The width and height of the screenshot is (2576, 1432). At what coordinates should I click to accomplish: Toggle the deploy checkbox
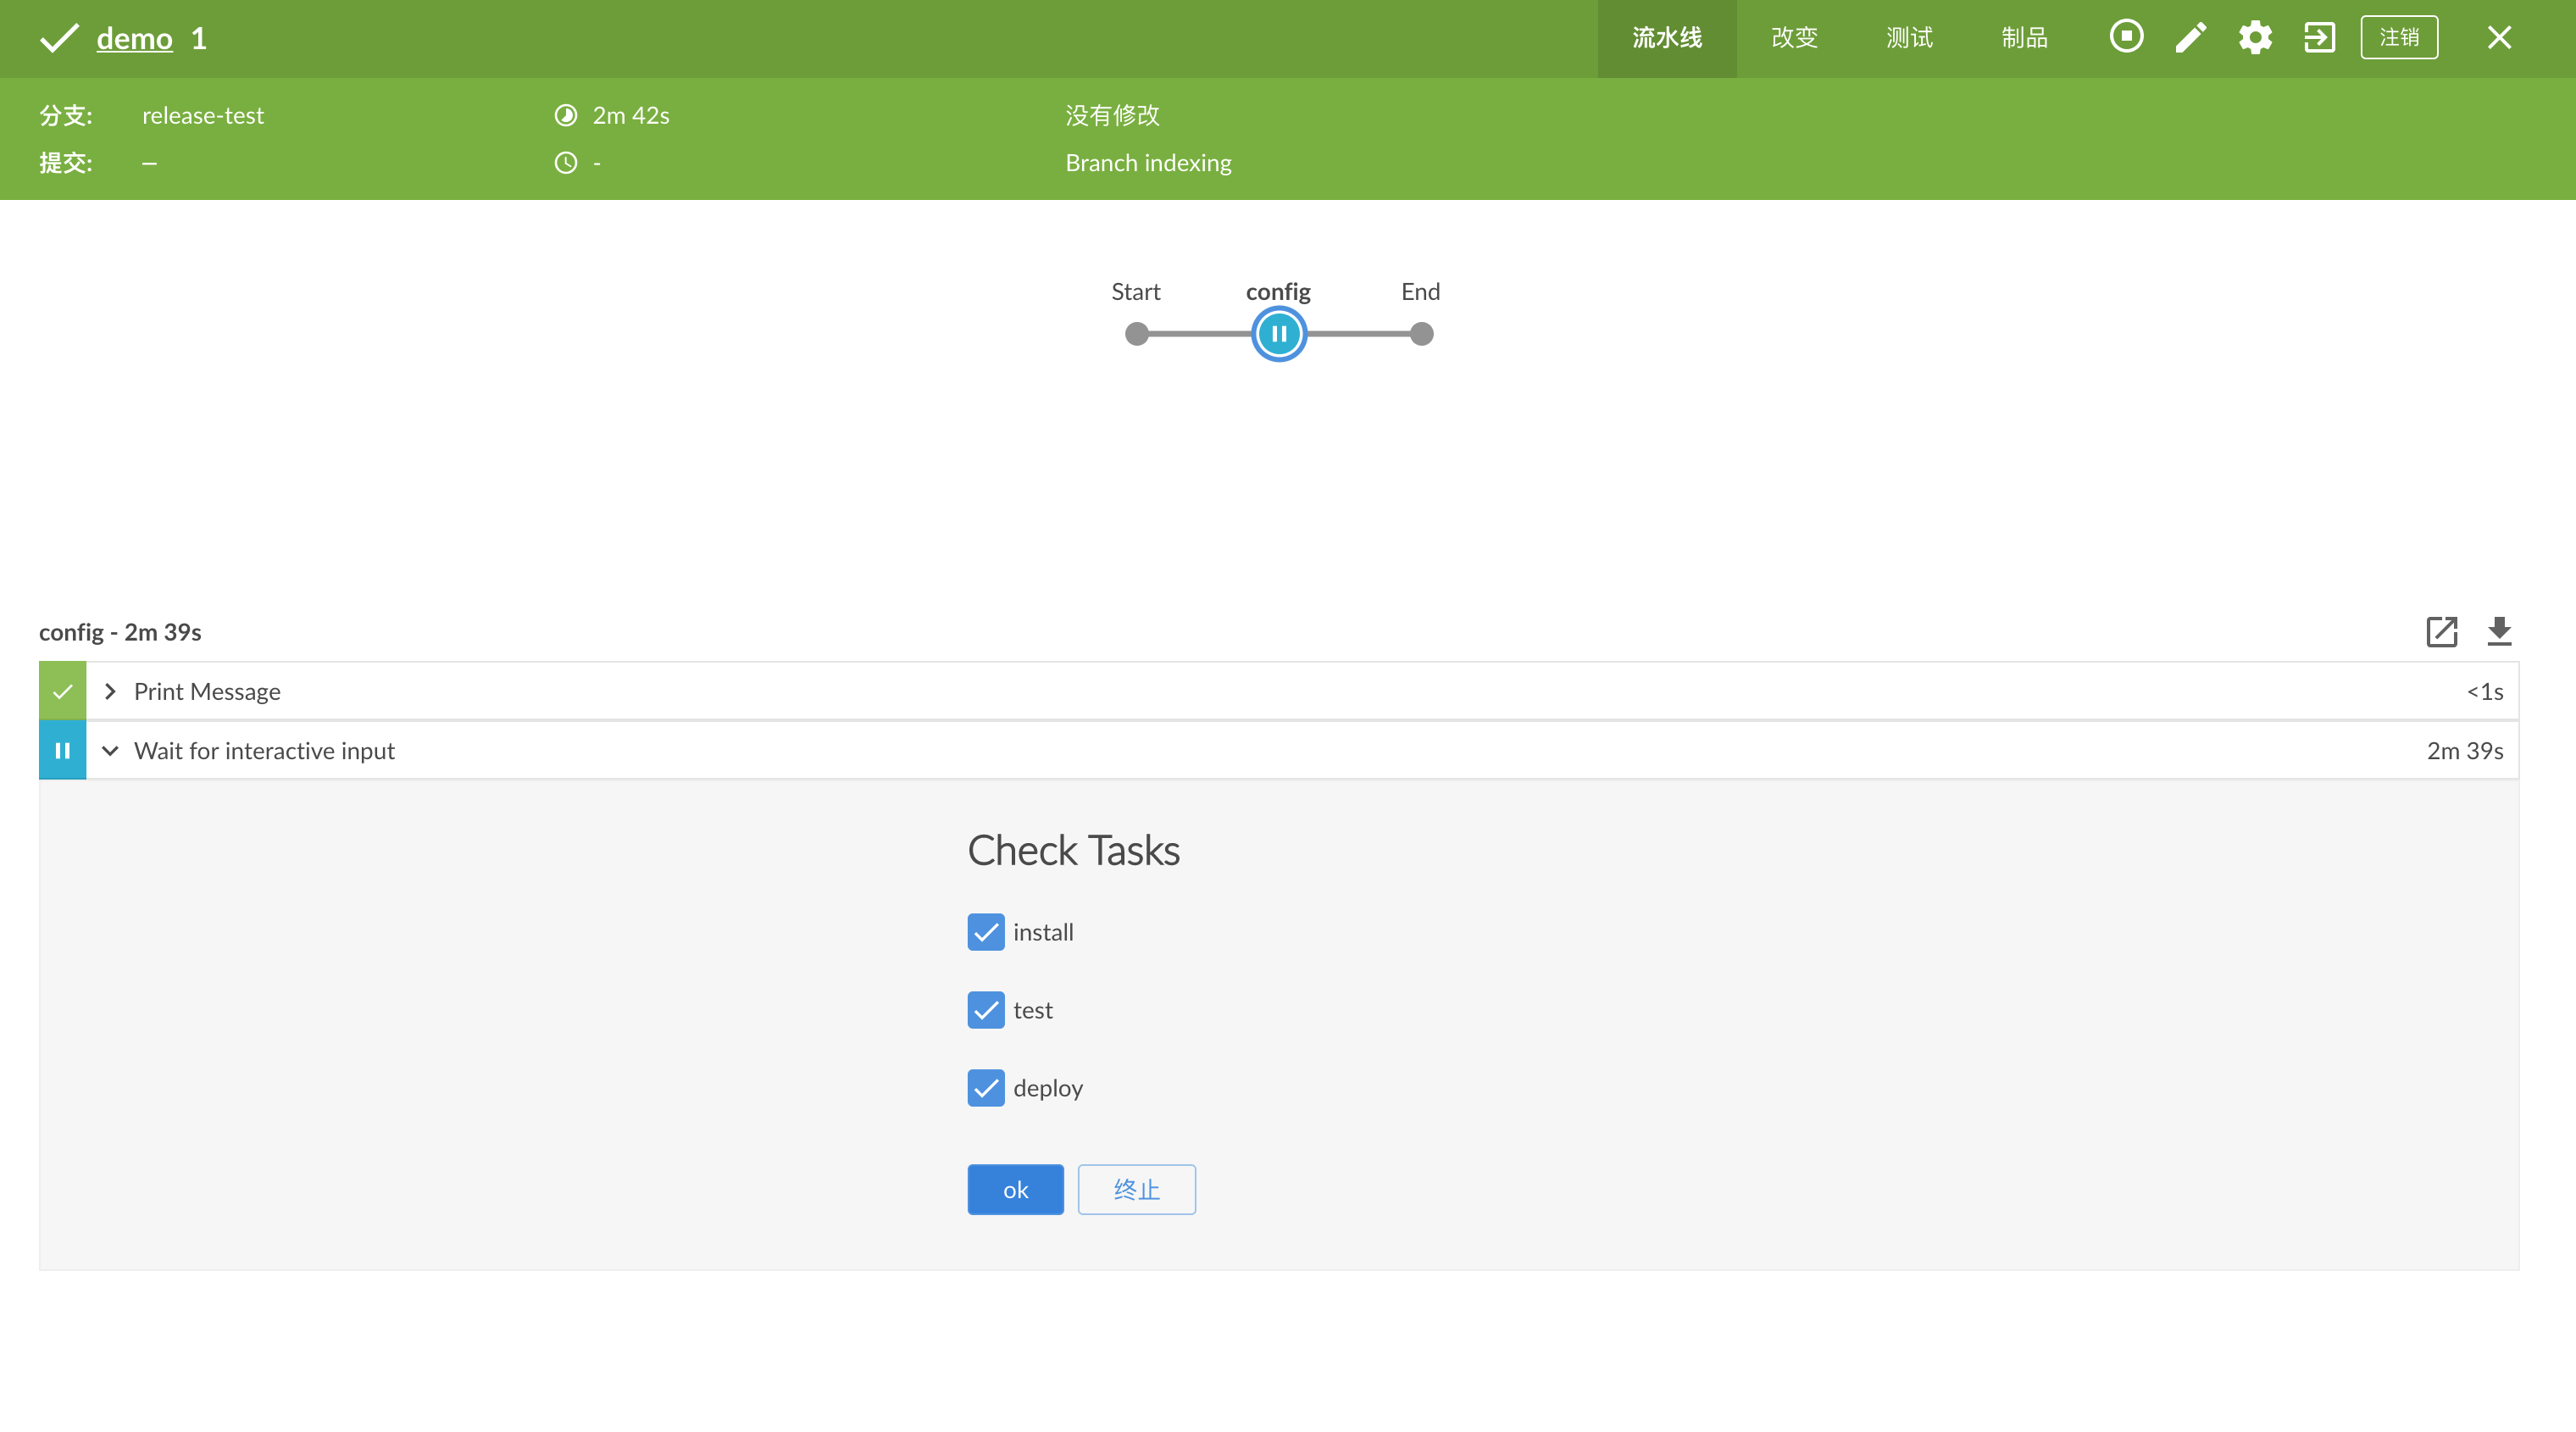pos(985,1088)
